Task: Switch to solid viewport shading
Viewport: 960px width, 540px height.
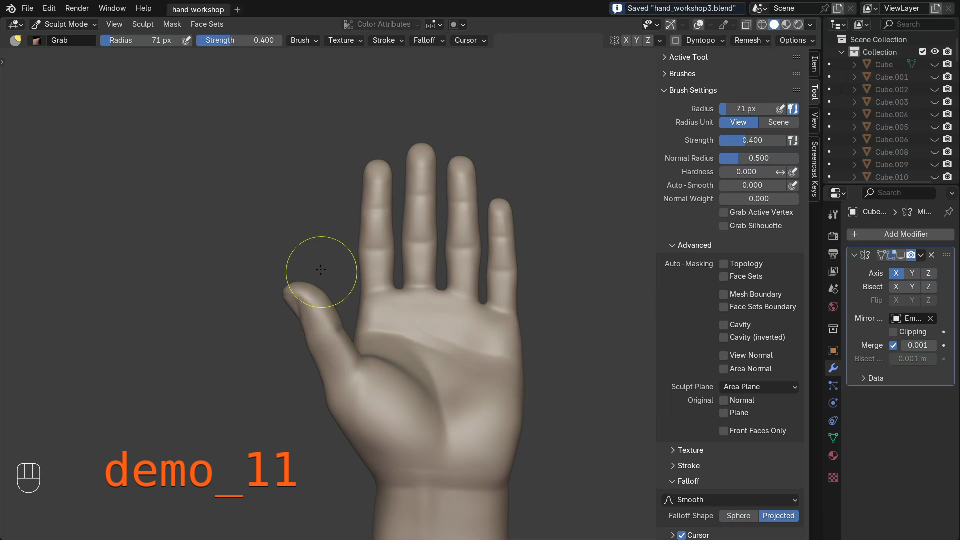Action: 774,24
